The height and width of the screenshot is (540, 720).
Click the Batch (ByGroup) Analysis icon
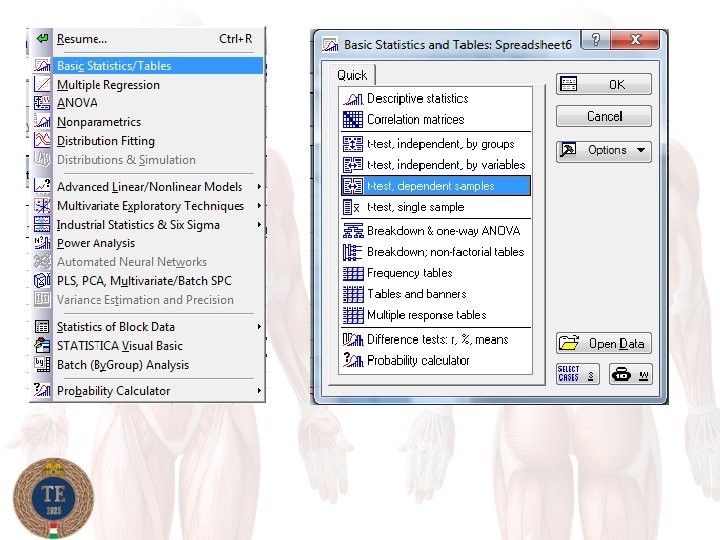coord(42,364)
